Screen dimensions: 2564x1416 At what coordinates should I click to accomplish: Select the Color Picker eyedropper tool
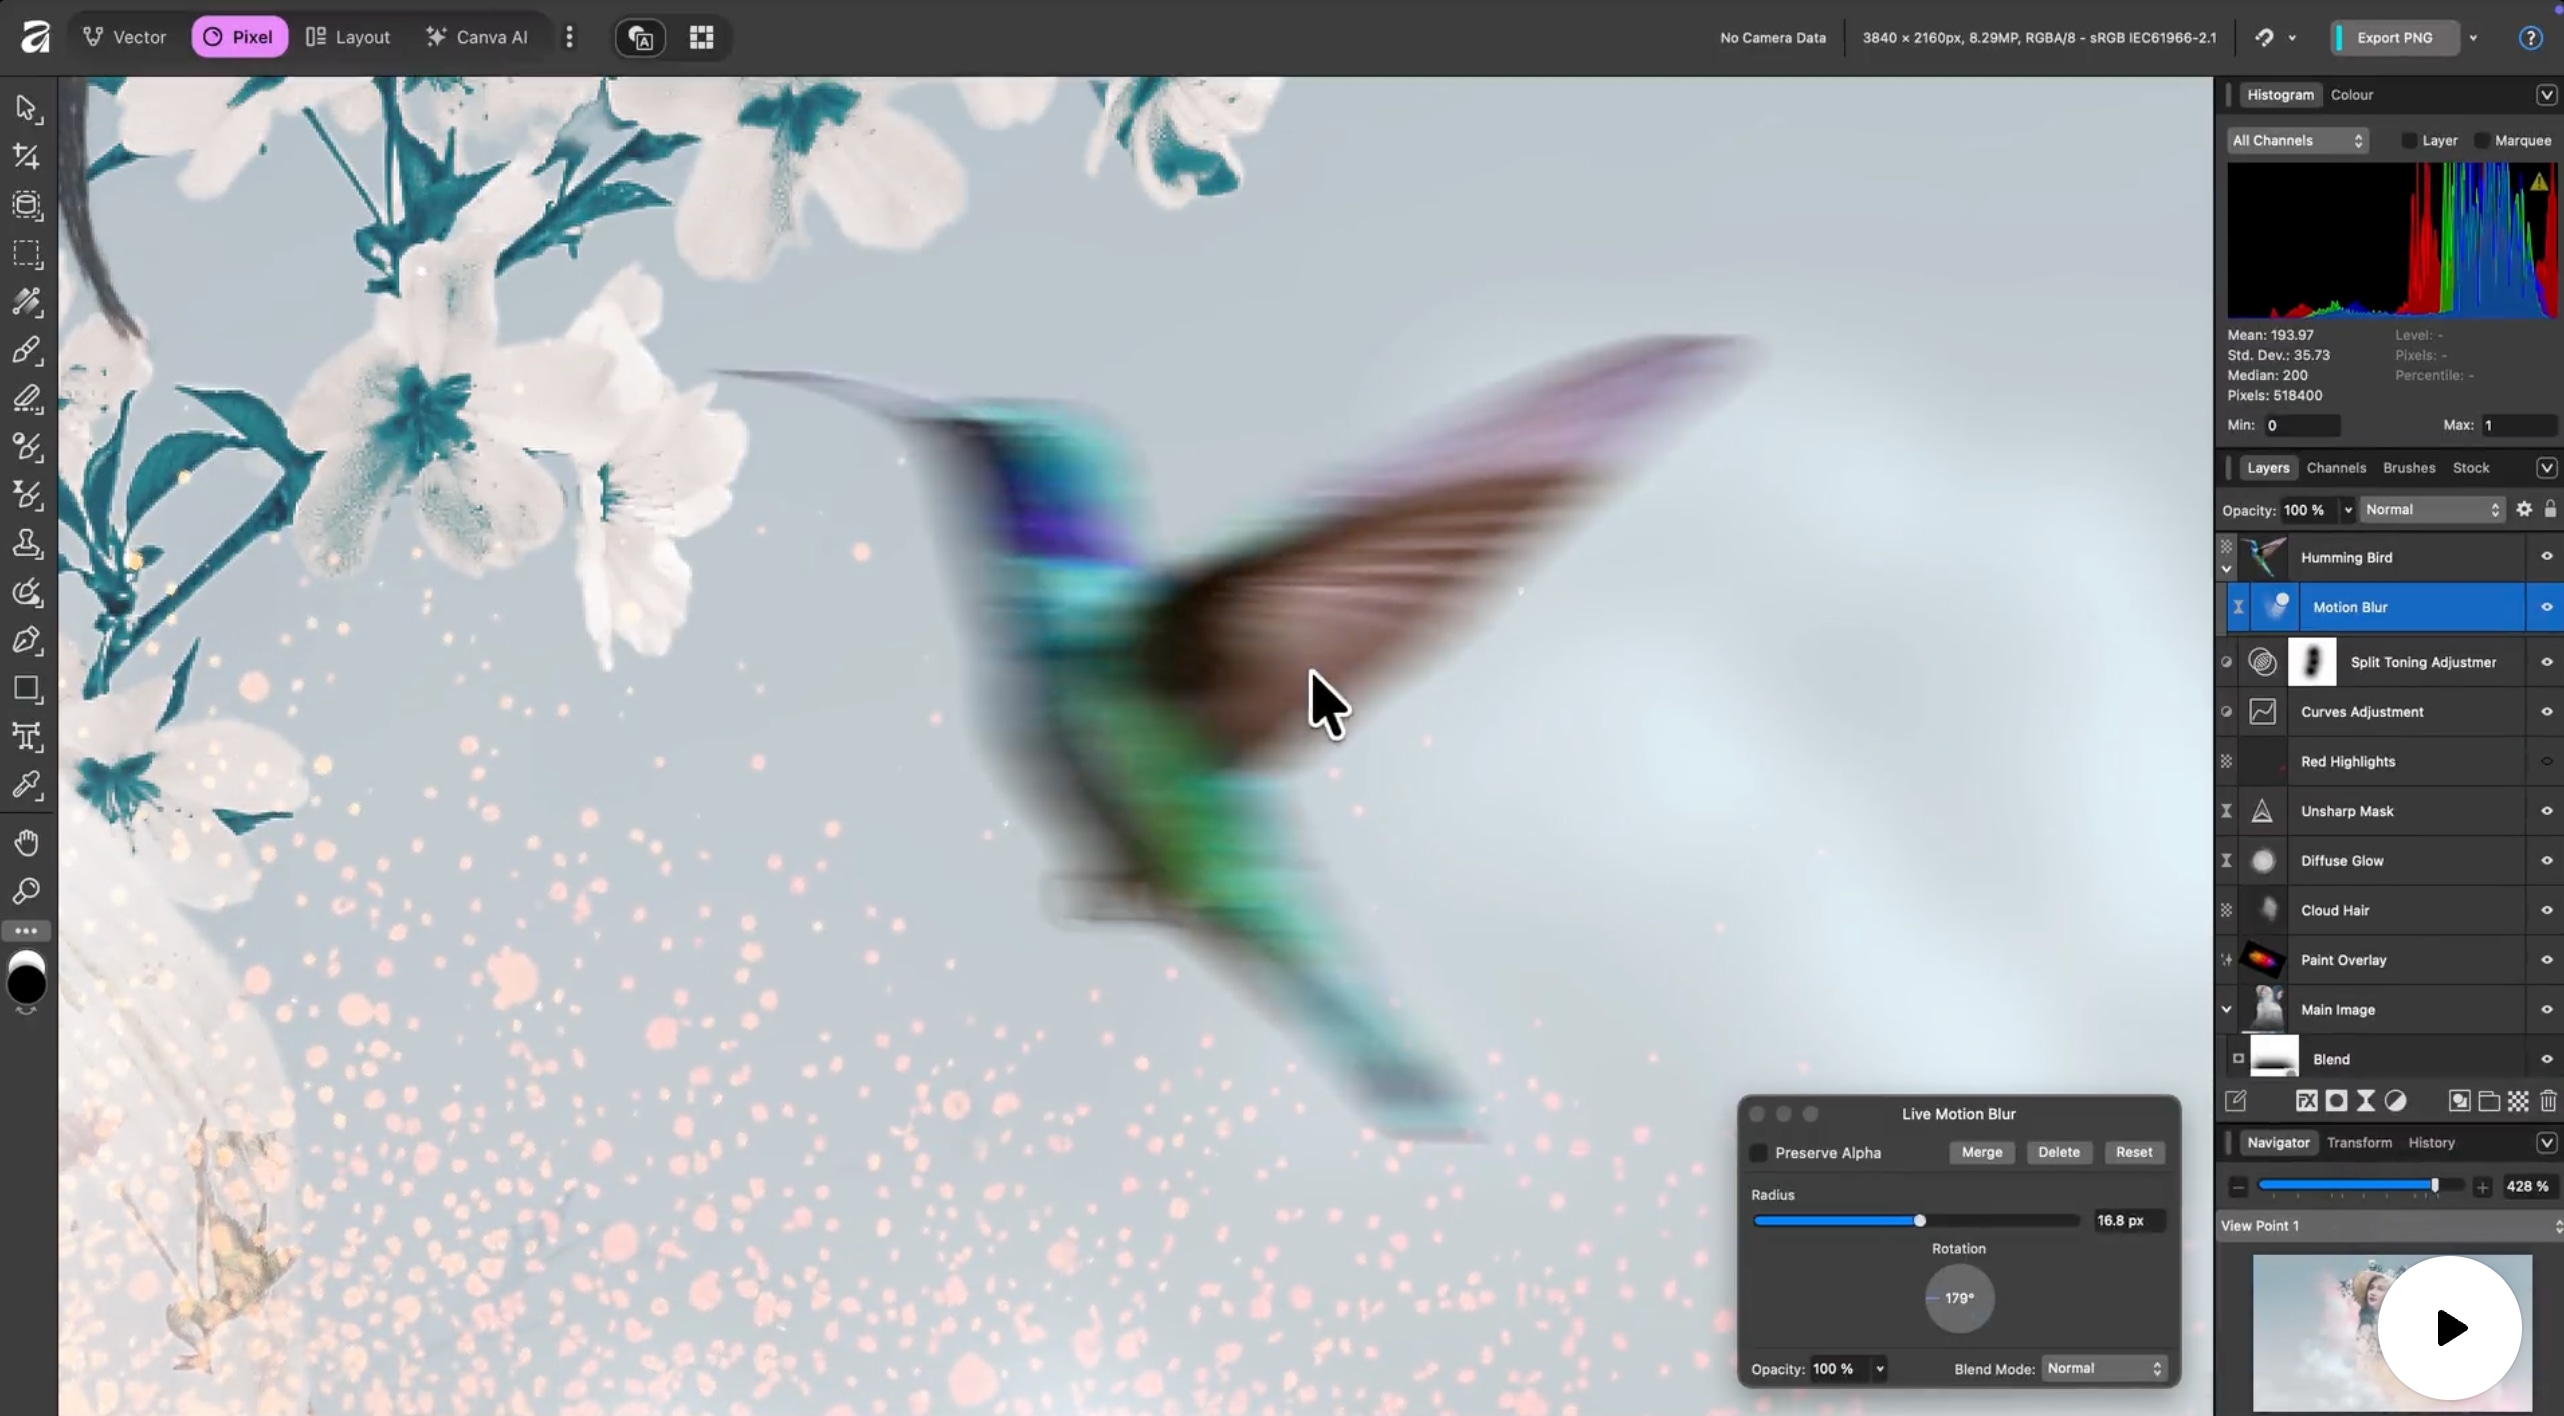pos(28,787)
